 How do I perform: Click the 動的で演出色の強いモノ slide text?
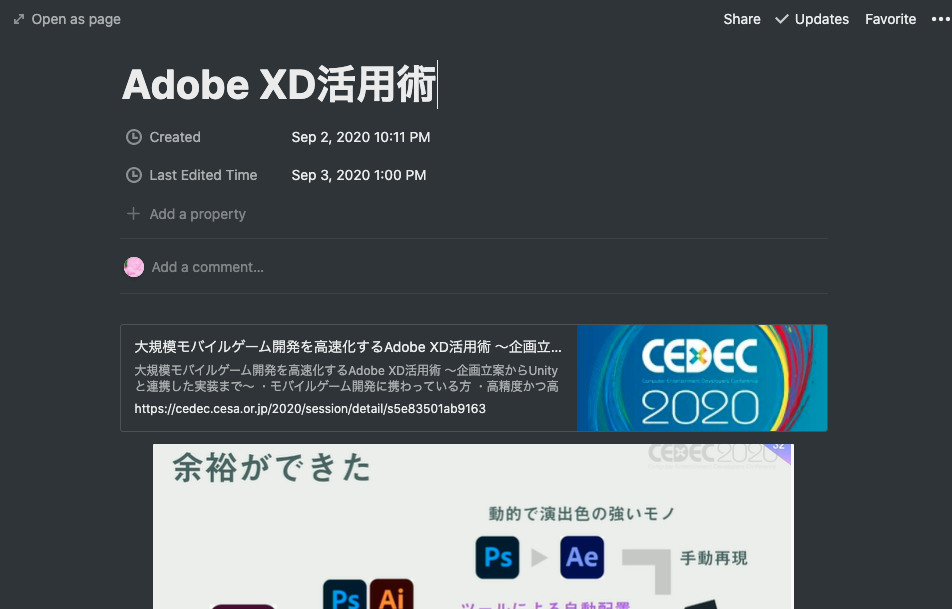click(582, 514)
